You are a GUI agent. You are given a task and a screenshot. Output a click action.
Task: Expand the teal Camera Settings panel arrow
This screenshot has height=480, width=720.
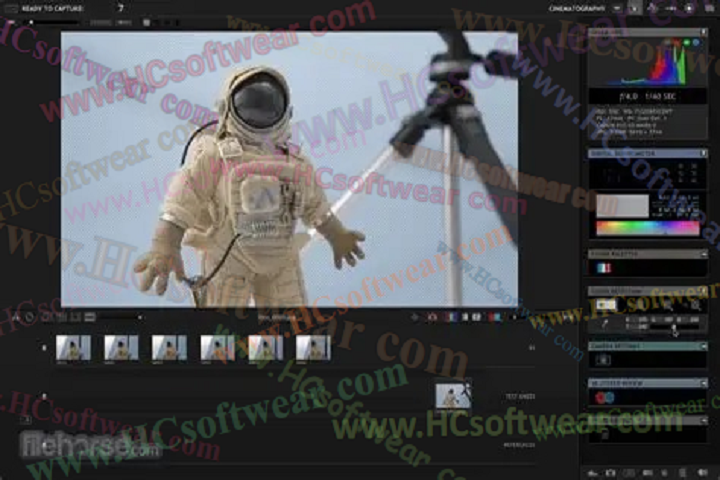pyautogui.click(x=703, y=346)
